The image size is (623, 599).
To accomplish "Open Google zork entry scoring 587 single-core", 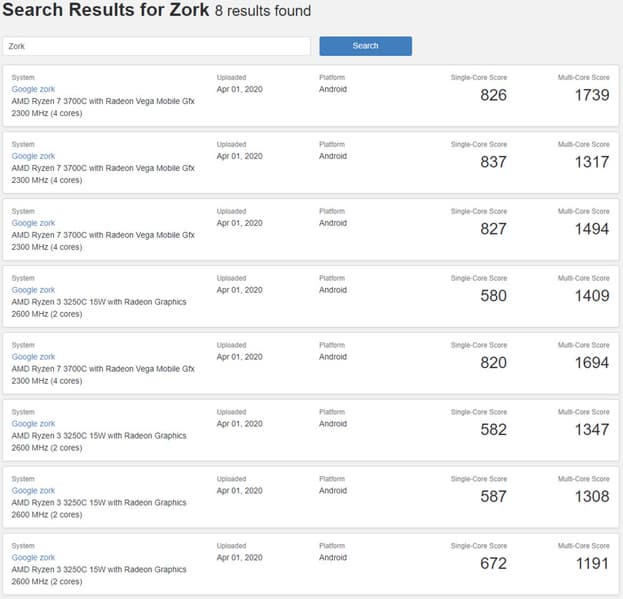I will tap(33, 491).
